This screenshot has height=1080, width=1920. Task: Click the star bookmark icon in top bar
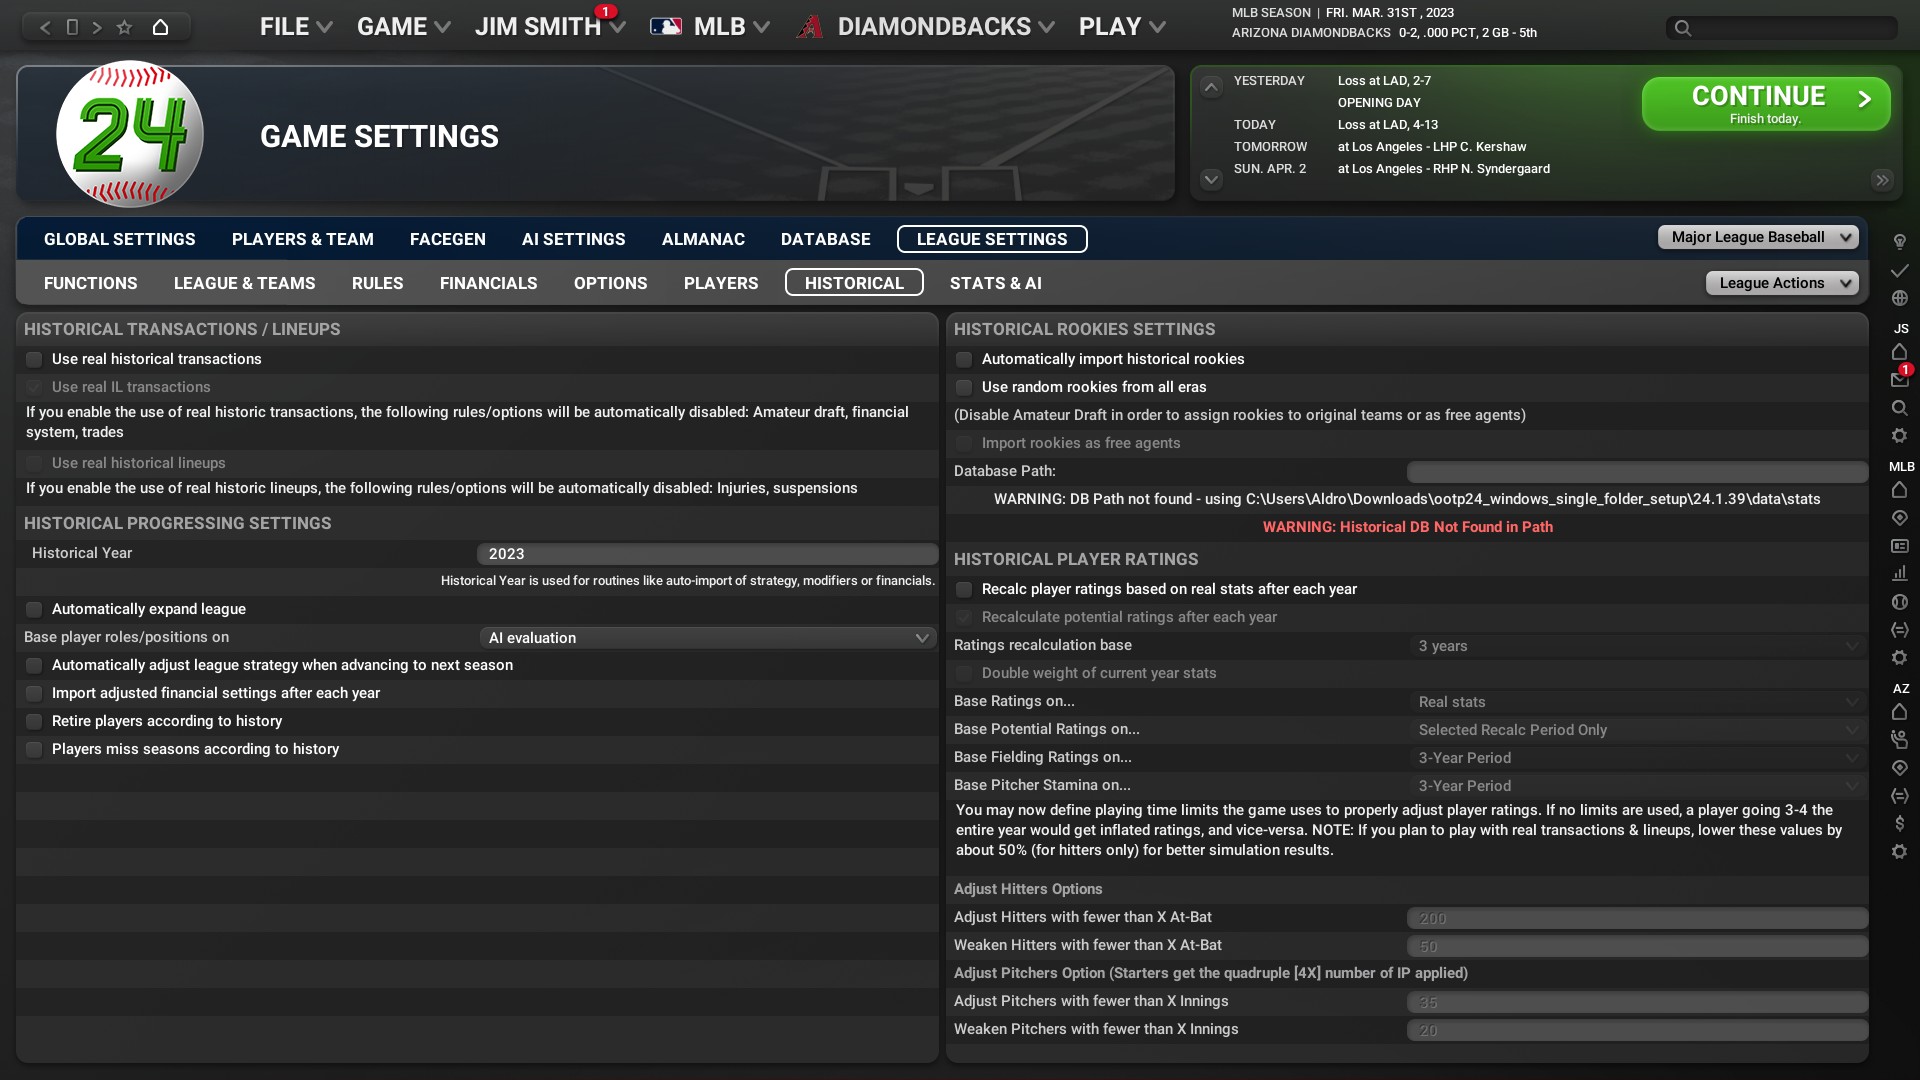coord(124,27)
